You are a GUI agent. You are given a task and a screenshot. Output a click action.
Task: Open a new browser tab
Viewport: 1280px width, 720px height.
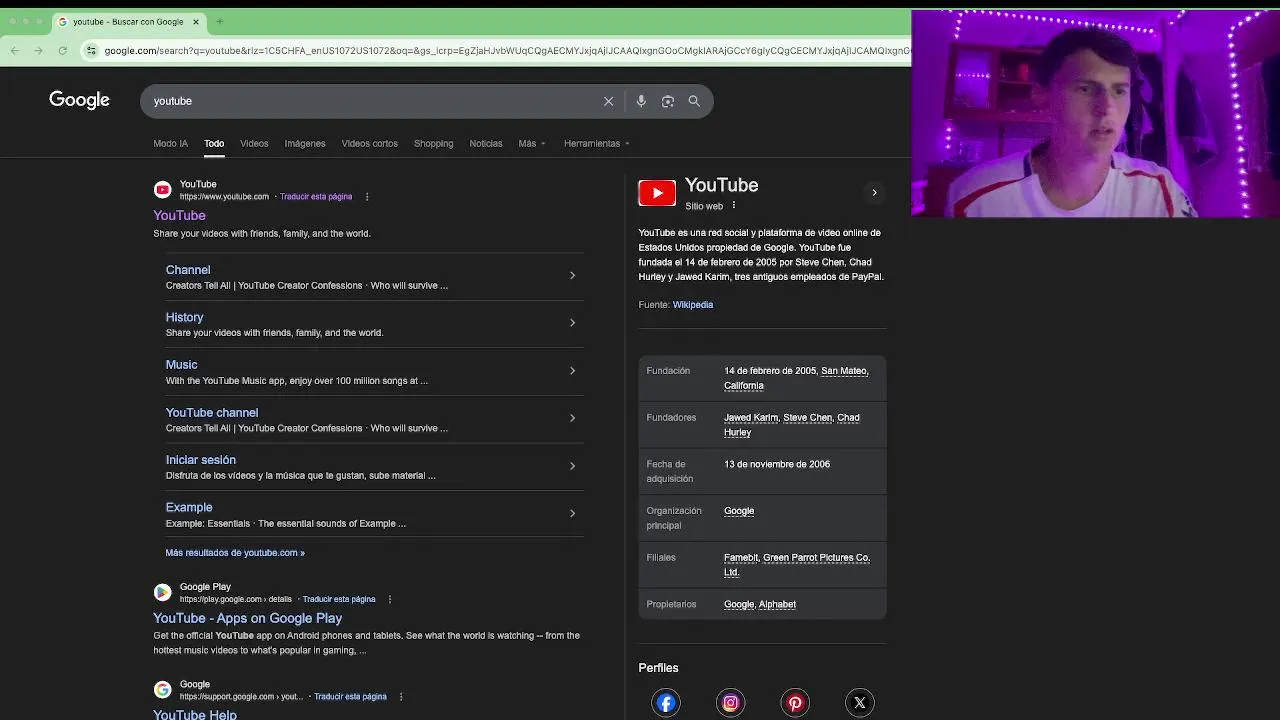[x=220, y=21]
